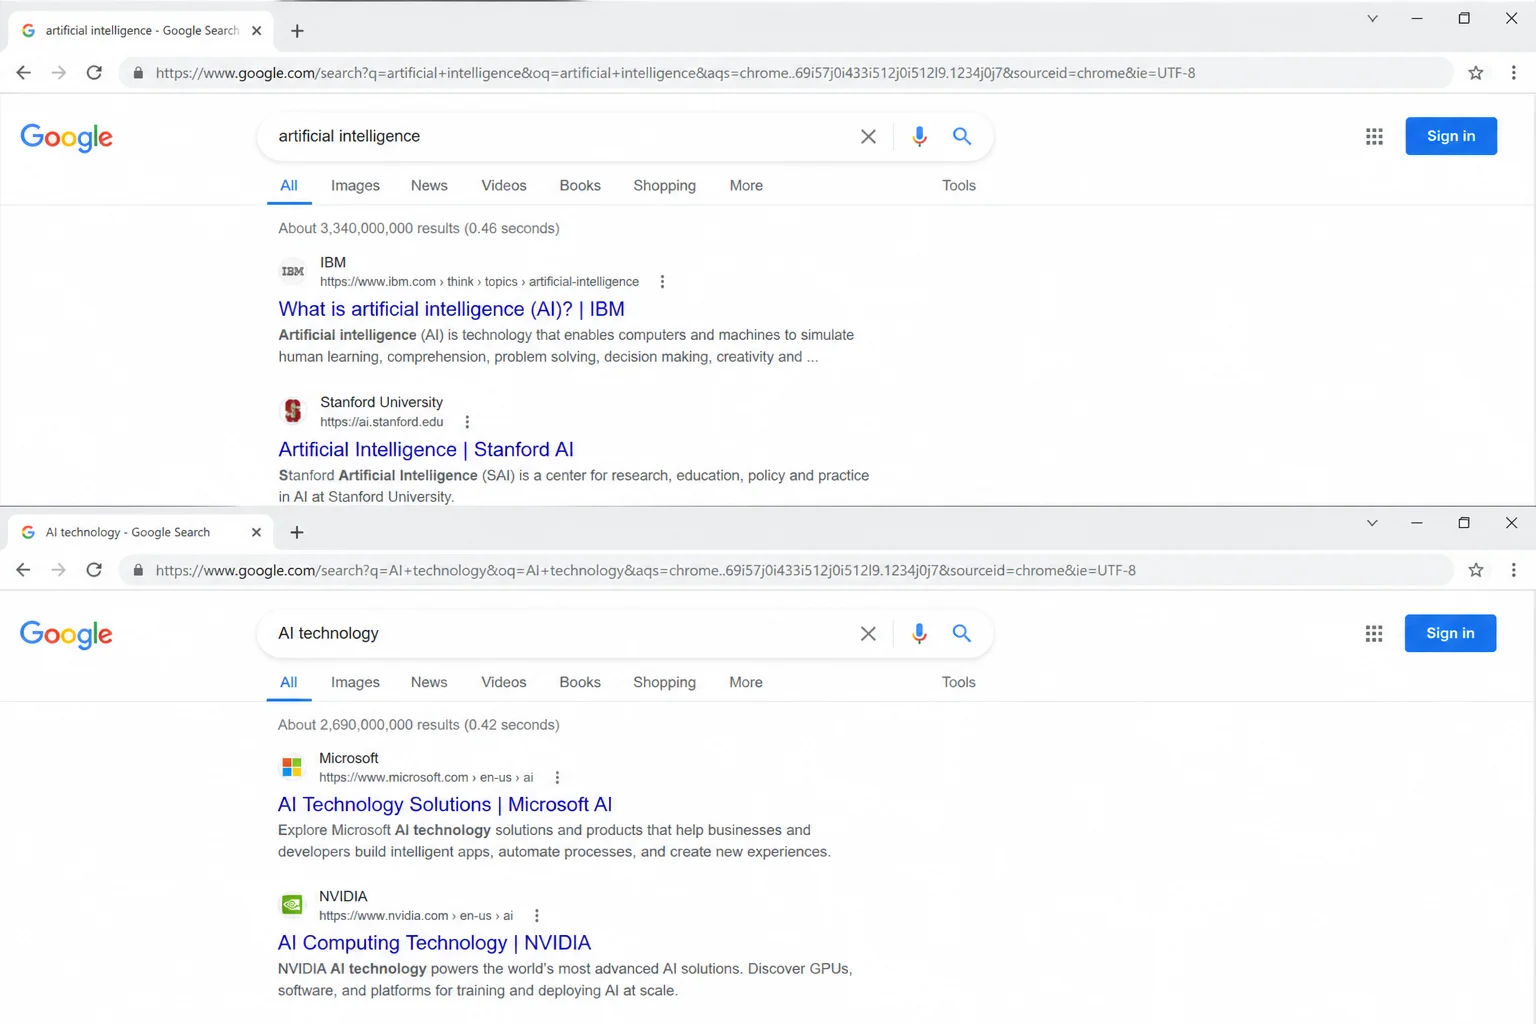Click the 'https://www.nvidia.com › en-us › ai' breadcrumb
The width and height of the screenshot is (1536, 1024).
[x=416, y=916]
